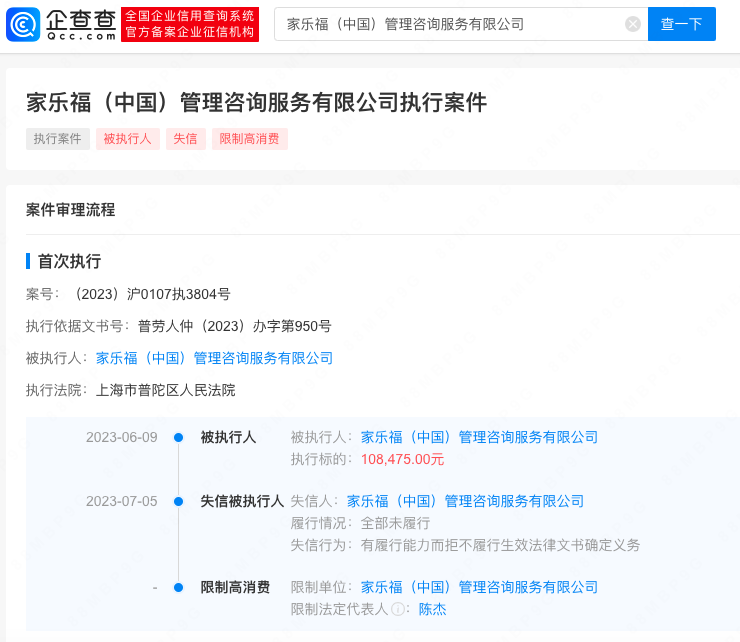Screen dimensions: 740x642
Task: Select the case number (2023)沪0107执3804号
Action: click(x=151, y=294)
